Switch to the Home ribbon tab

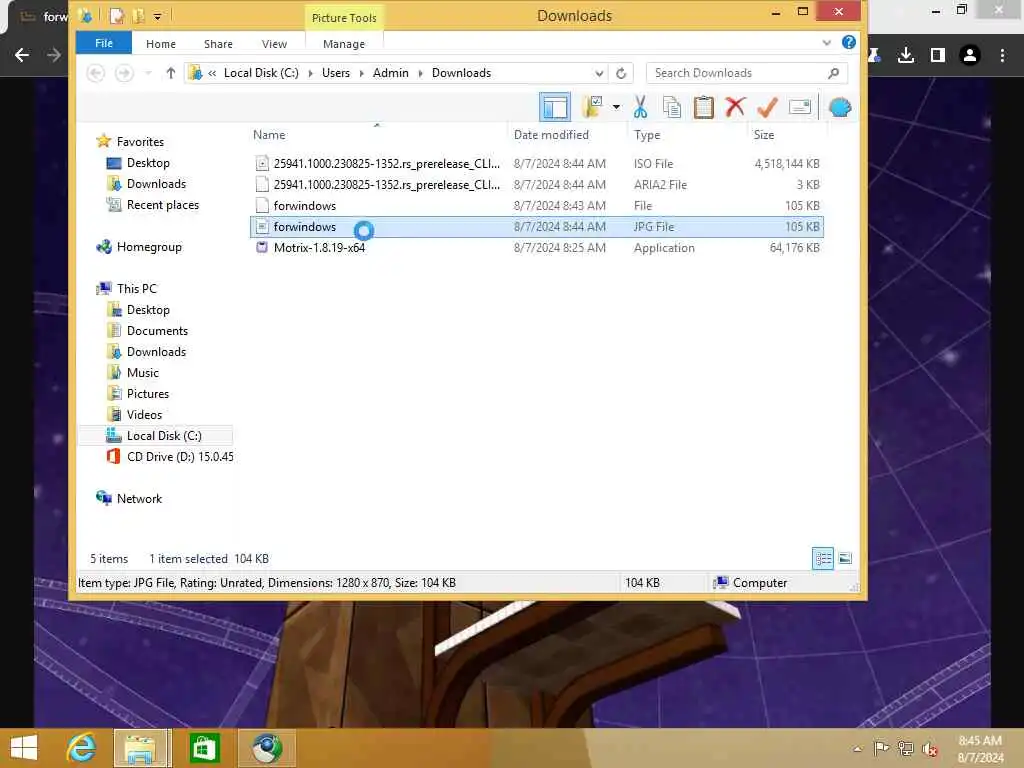161,44
